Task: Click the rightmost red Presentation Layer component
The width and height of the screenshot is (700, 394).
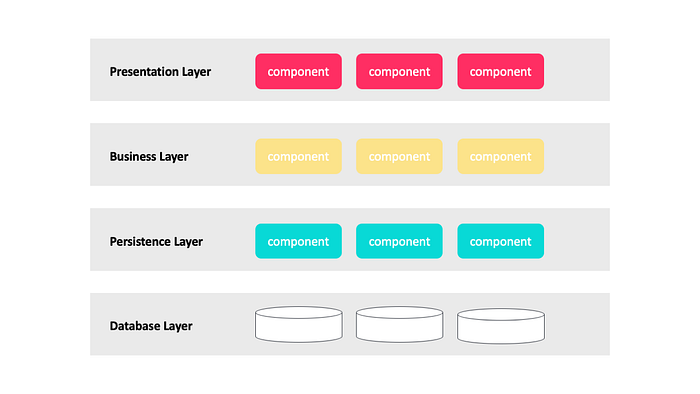Action: 500,71
